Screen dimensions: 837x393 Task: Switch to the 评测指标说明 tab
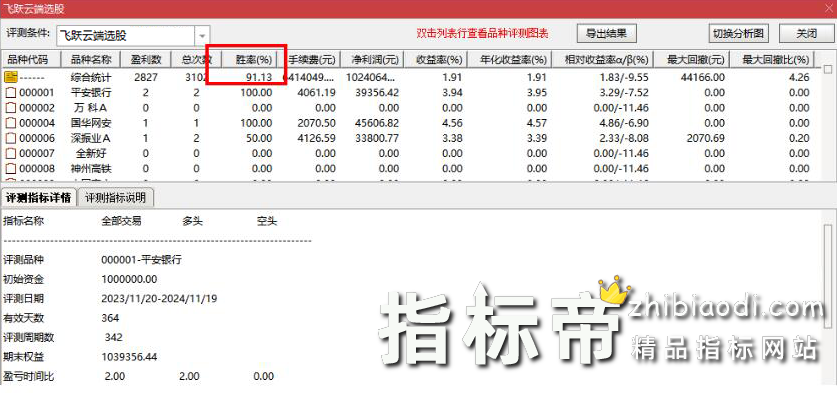point(116,198)
